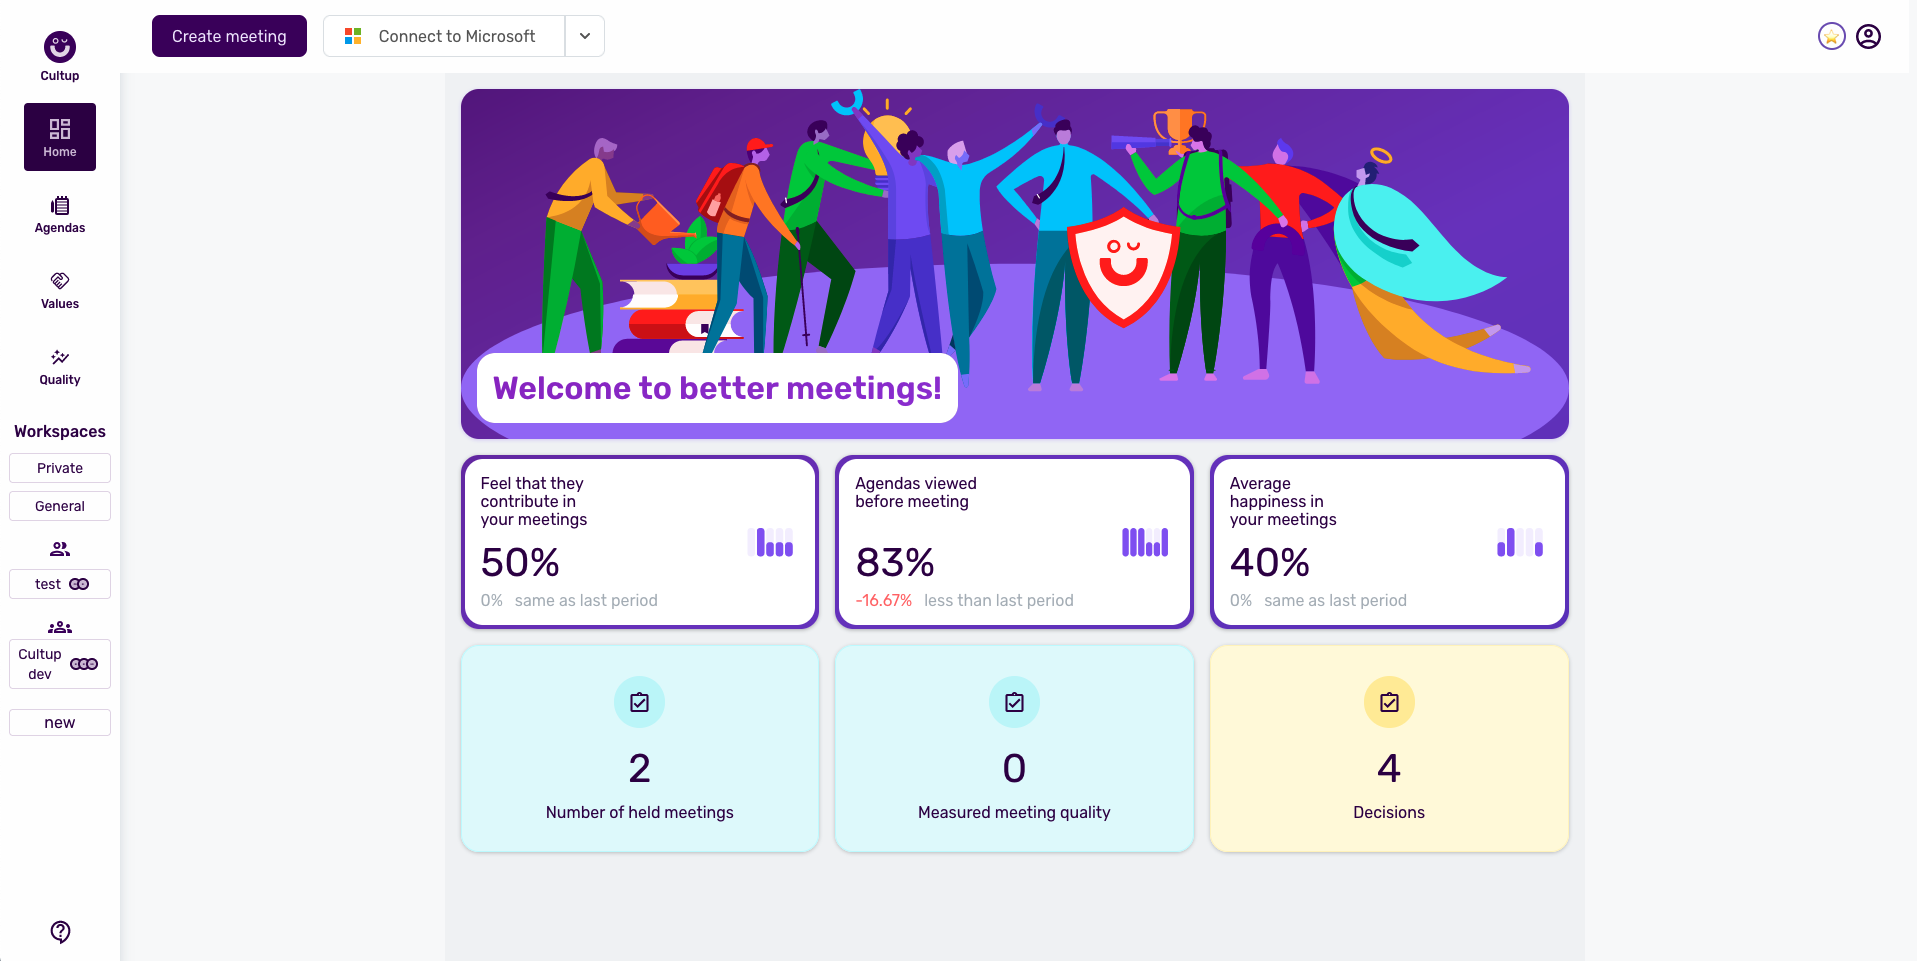Click the Cultup smiley logo
This screenshot has height=961, width=1917.
[59, 46]
